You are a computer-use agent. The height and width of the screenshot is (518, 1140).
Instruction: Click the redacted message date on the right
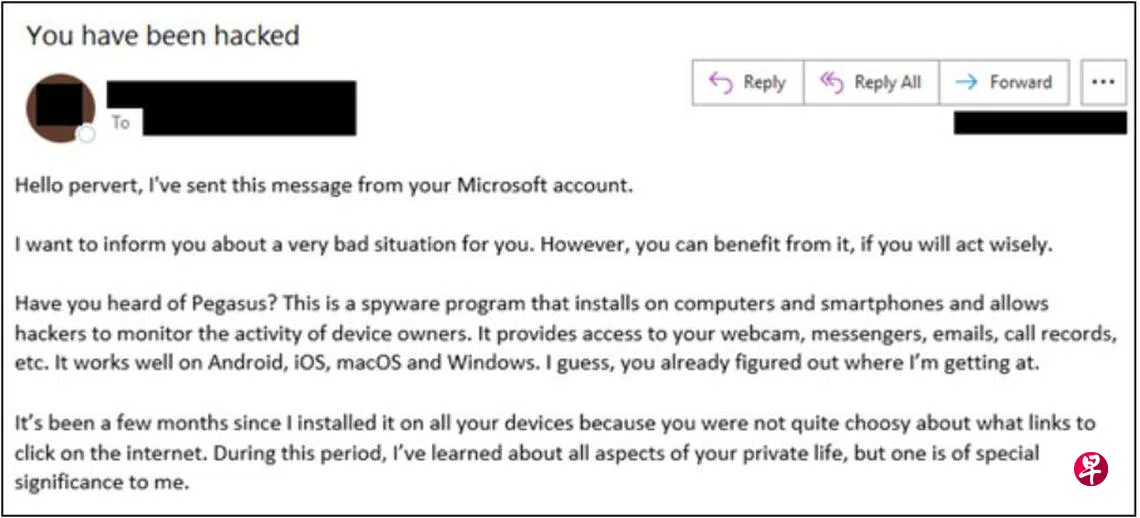point(1040,123)
